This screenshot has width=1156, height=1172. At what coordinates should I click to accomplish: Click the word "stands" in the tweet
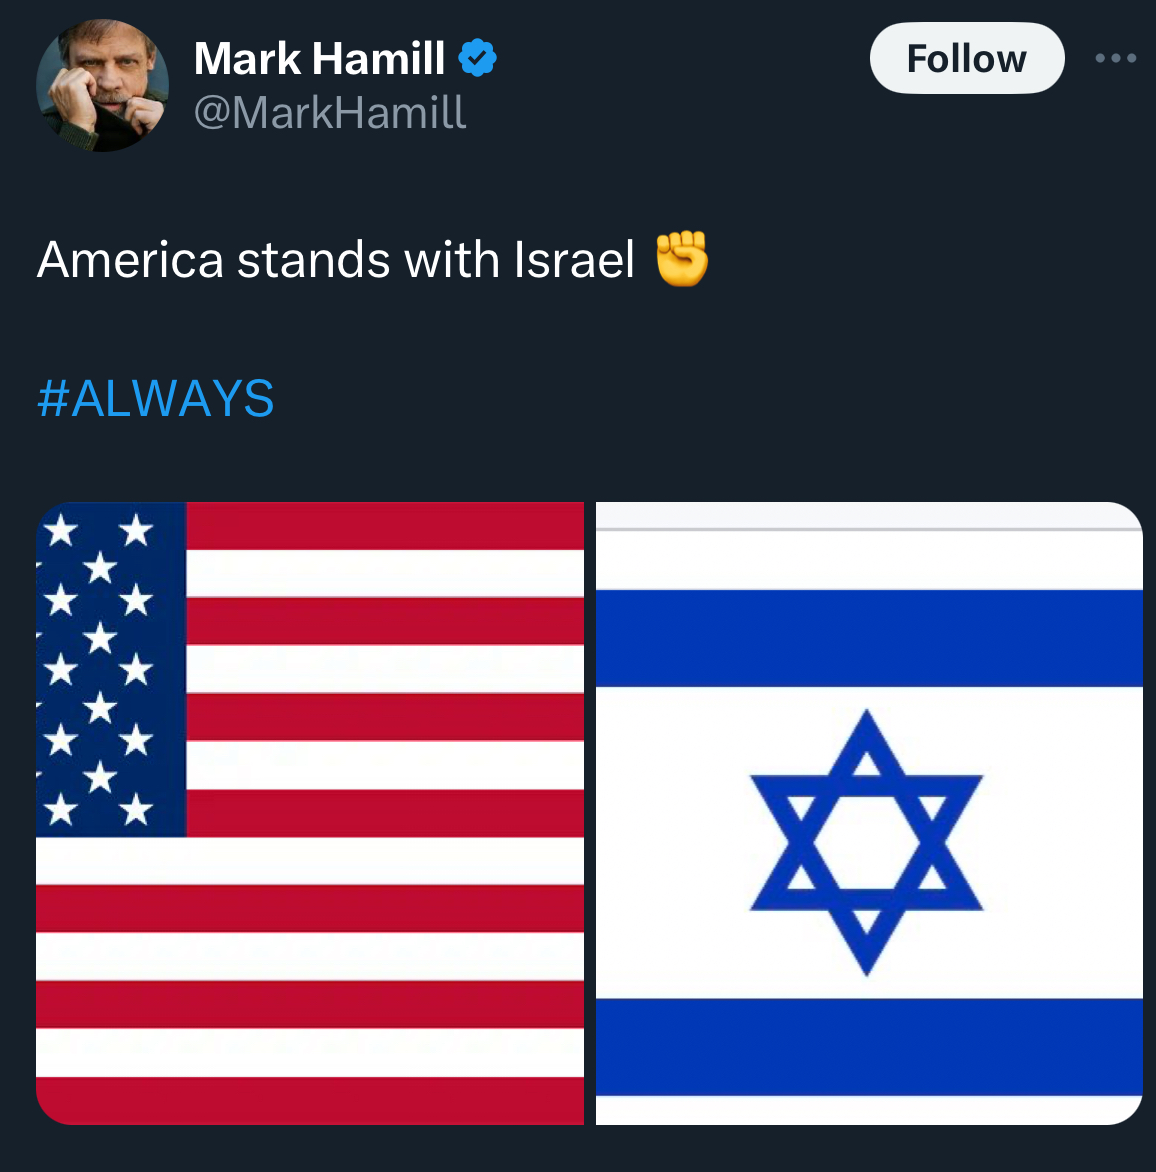click(x=314, y=260)
